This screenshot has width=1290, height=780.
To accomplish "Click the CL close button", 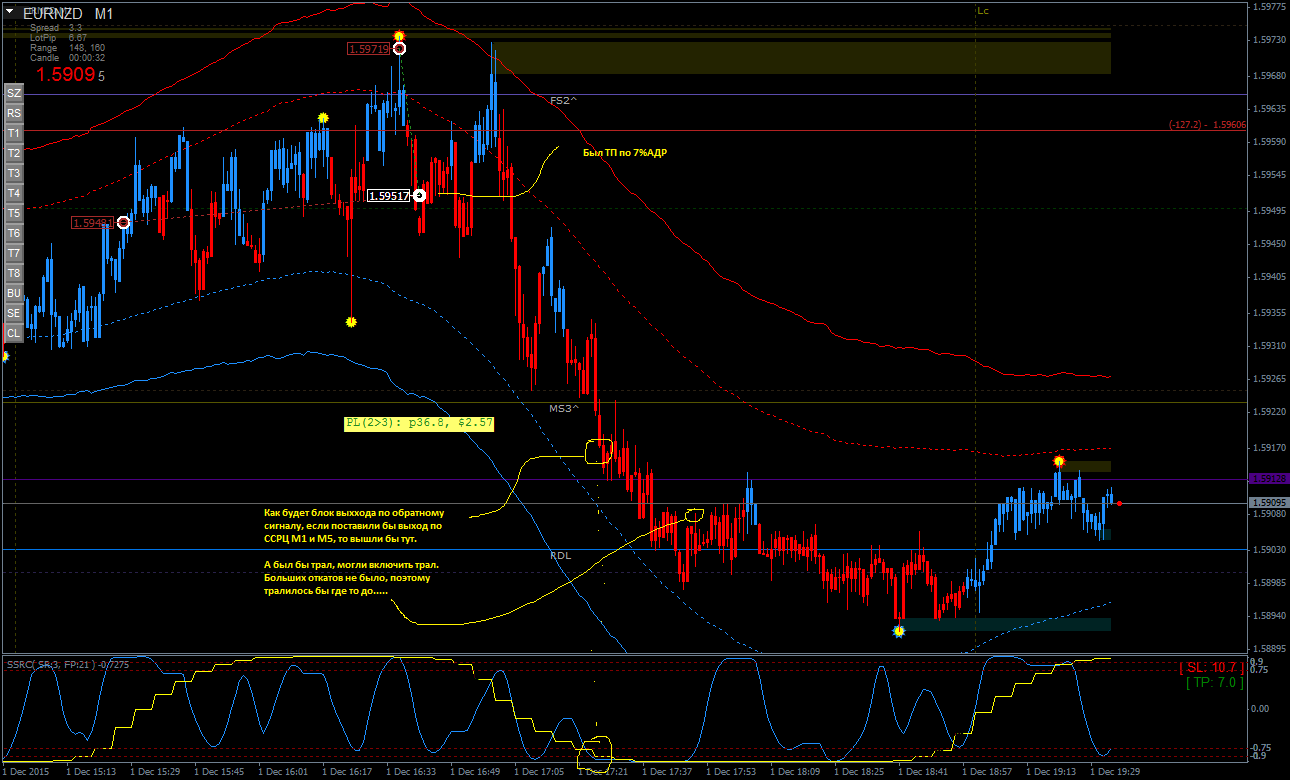I will coord(14,333).
